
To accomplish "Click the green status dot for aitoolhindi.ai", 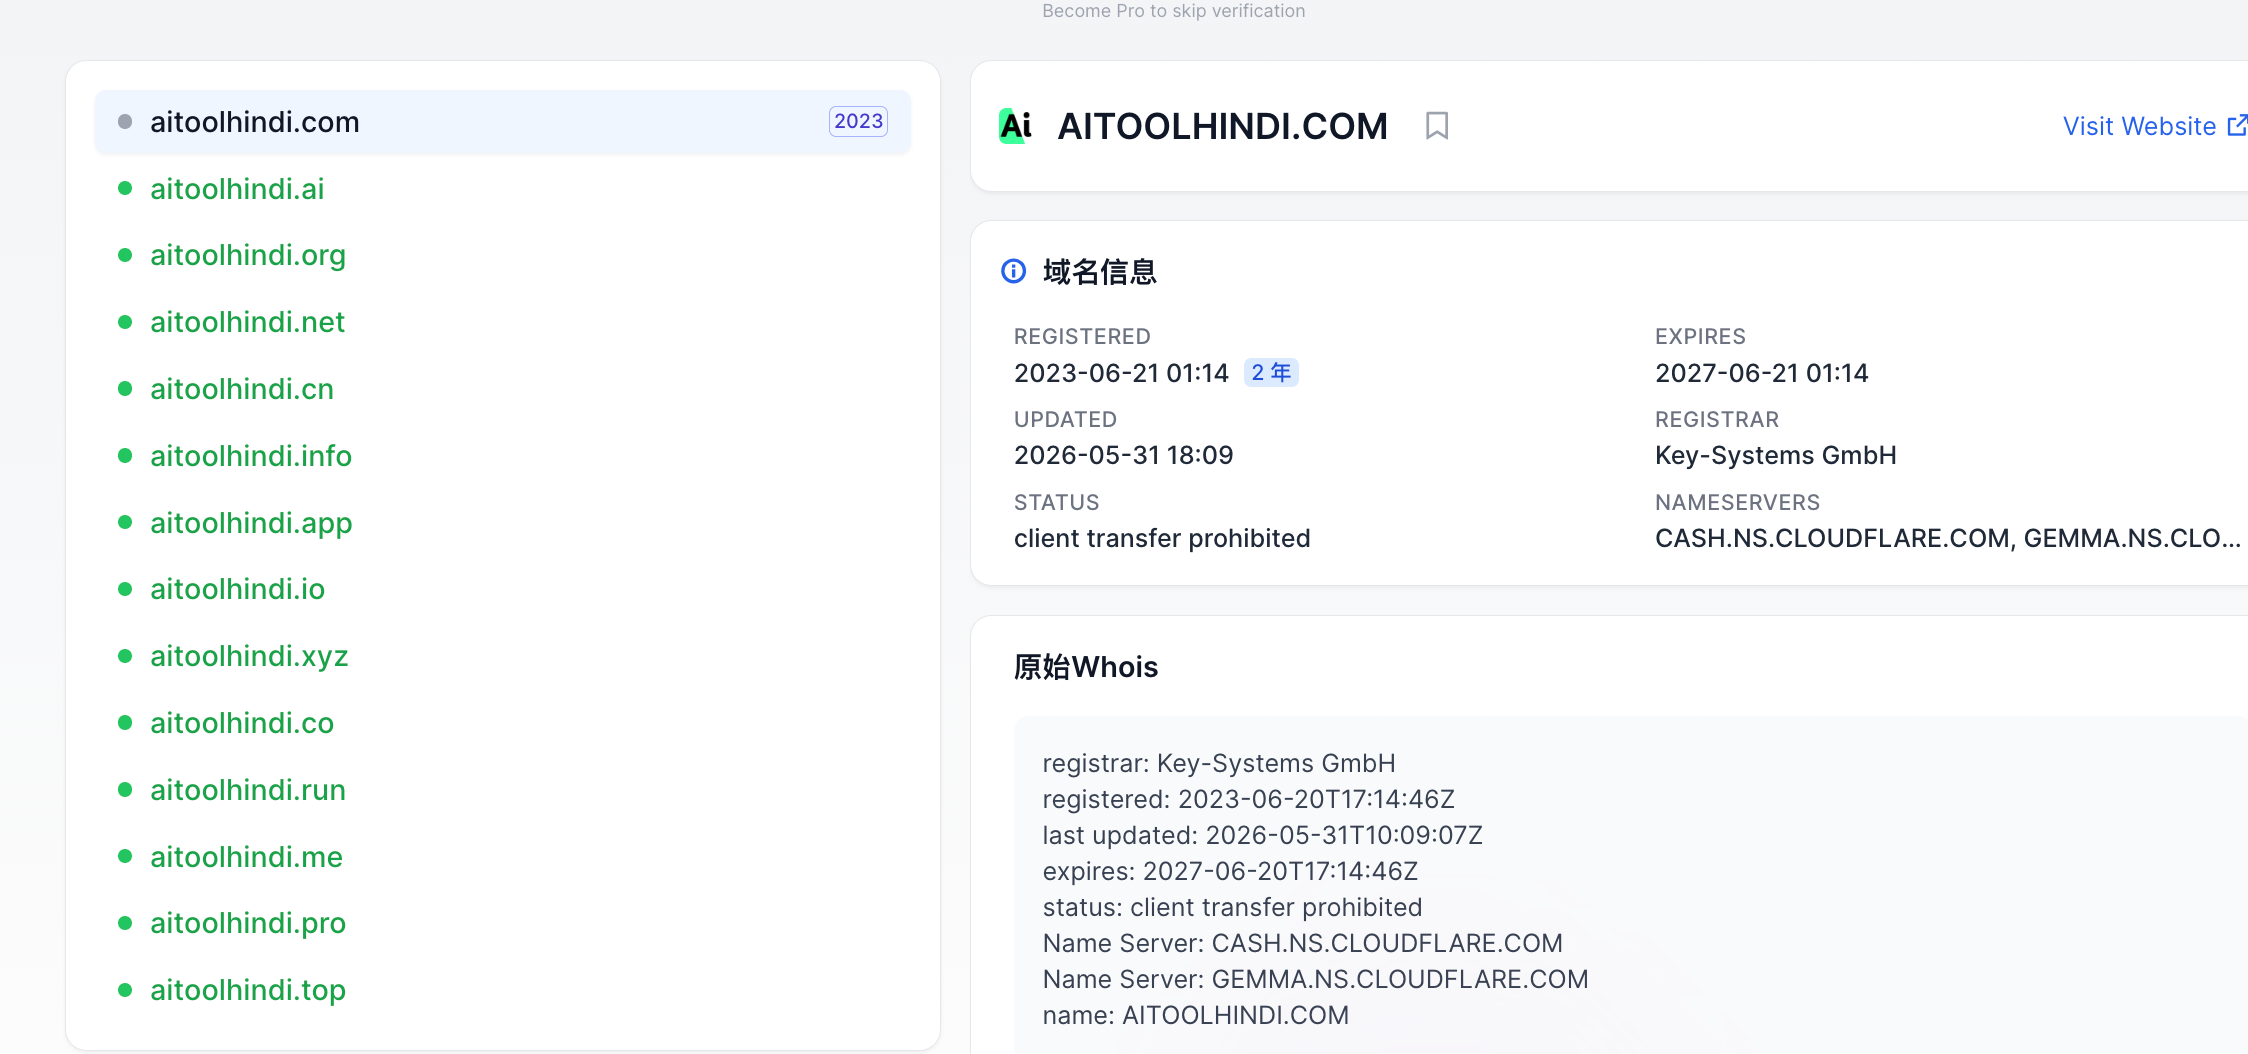I will click(125, 188).
